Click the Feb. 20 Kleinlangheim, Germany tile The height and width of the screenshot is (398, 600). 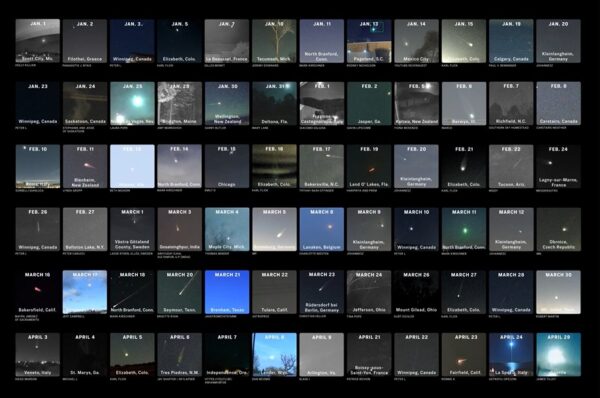tap(416, 166)
